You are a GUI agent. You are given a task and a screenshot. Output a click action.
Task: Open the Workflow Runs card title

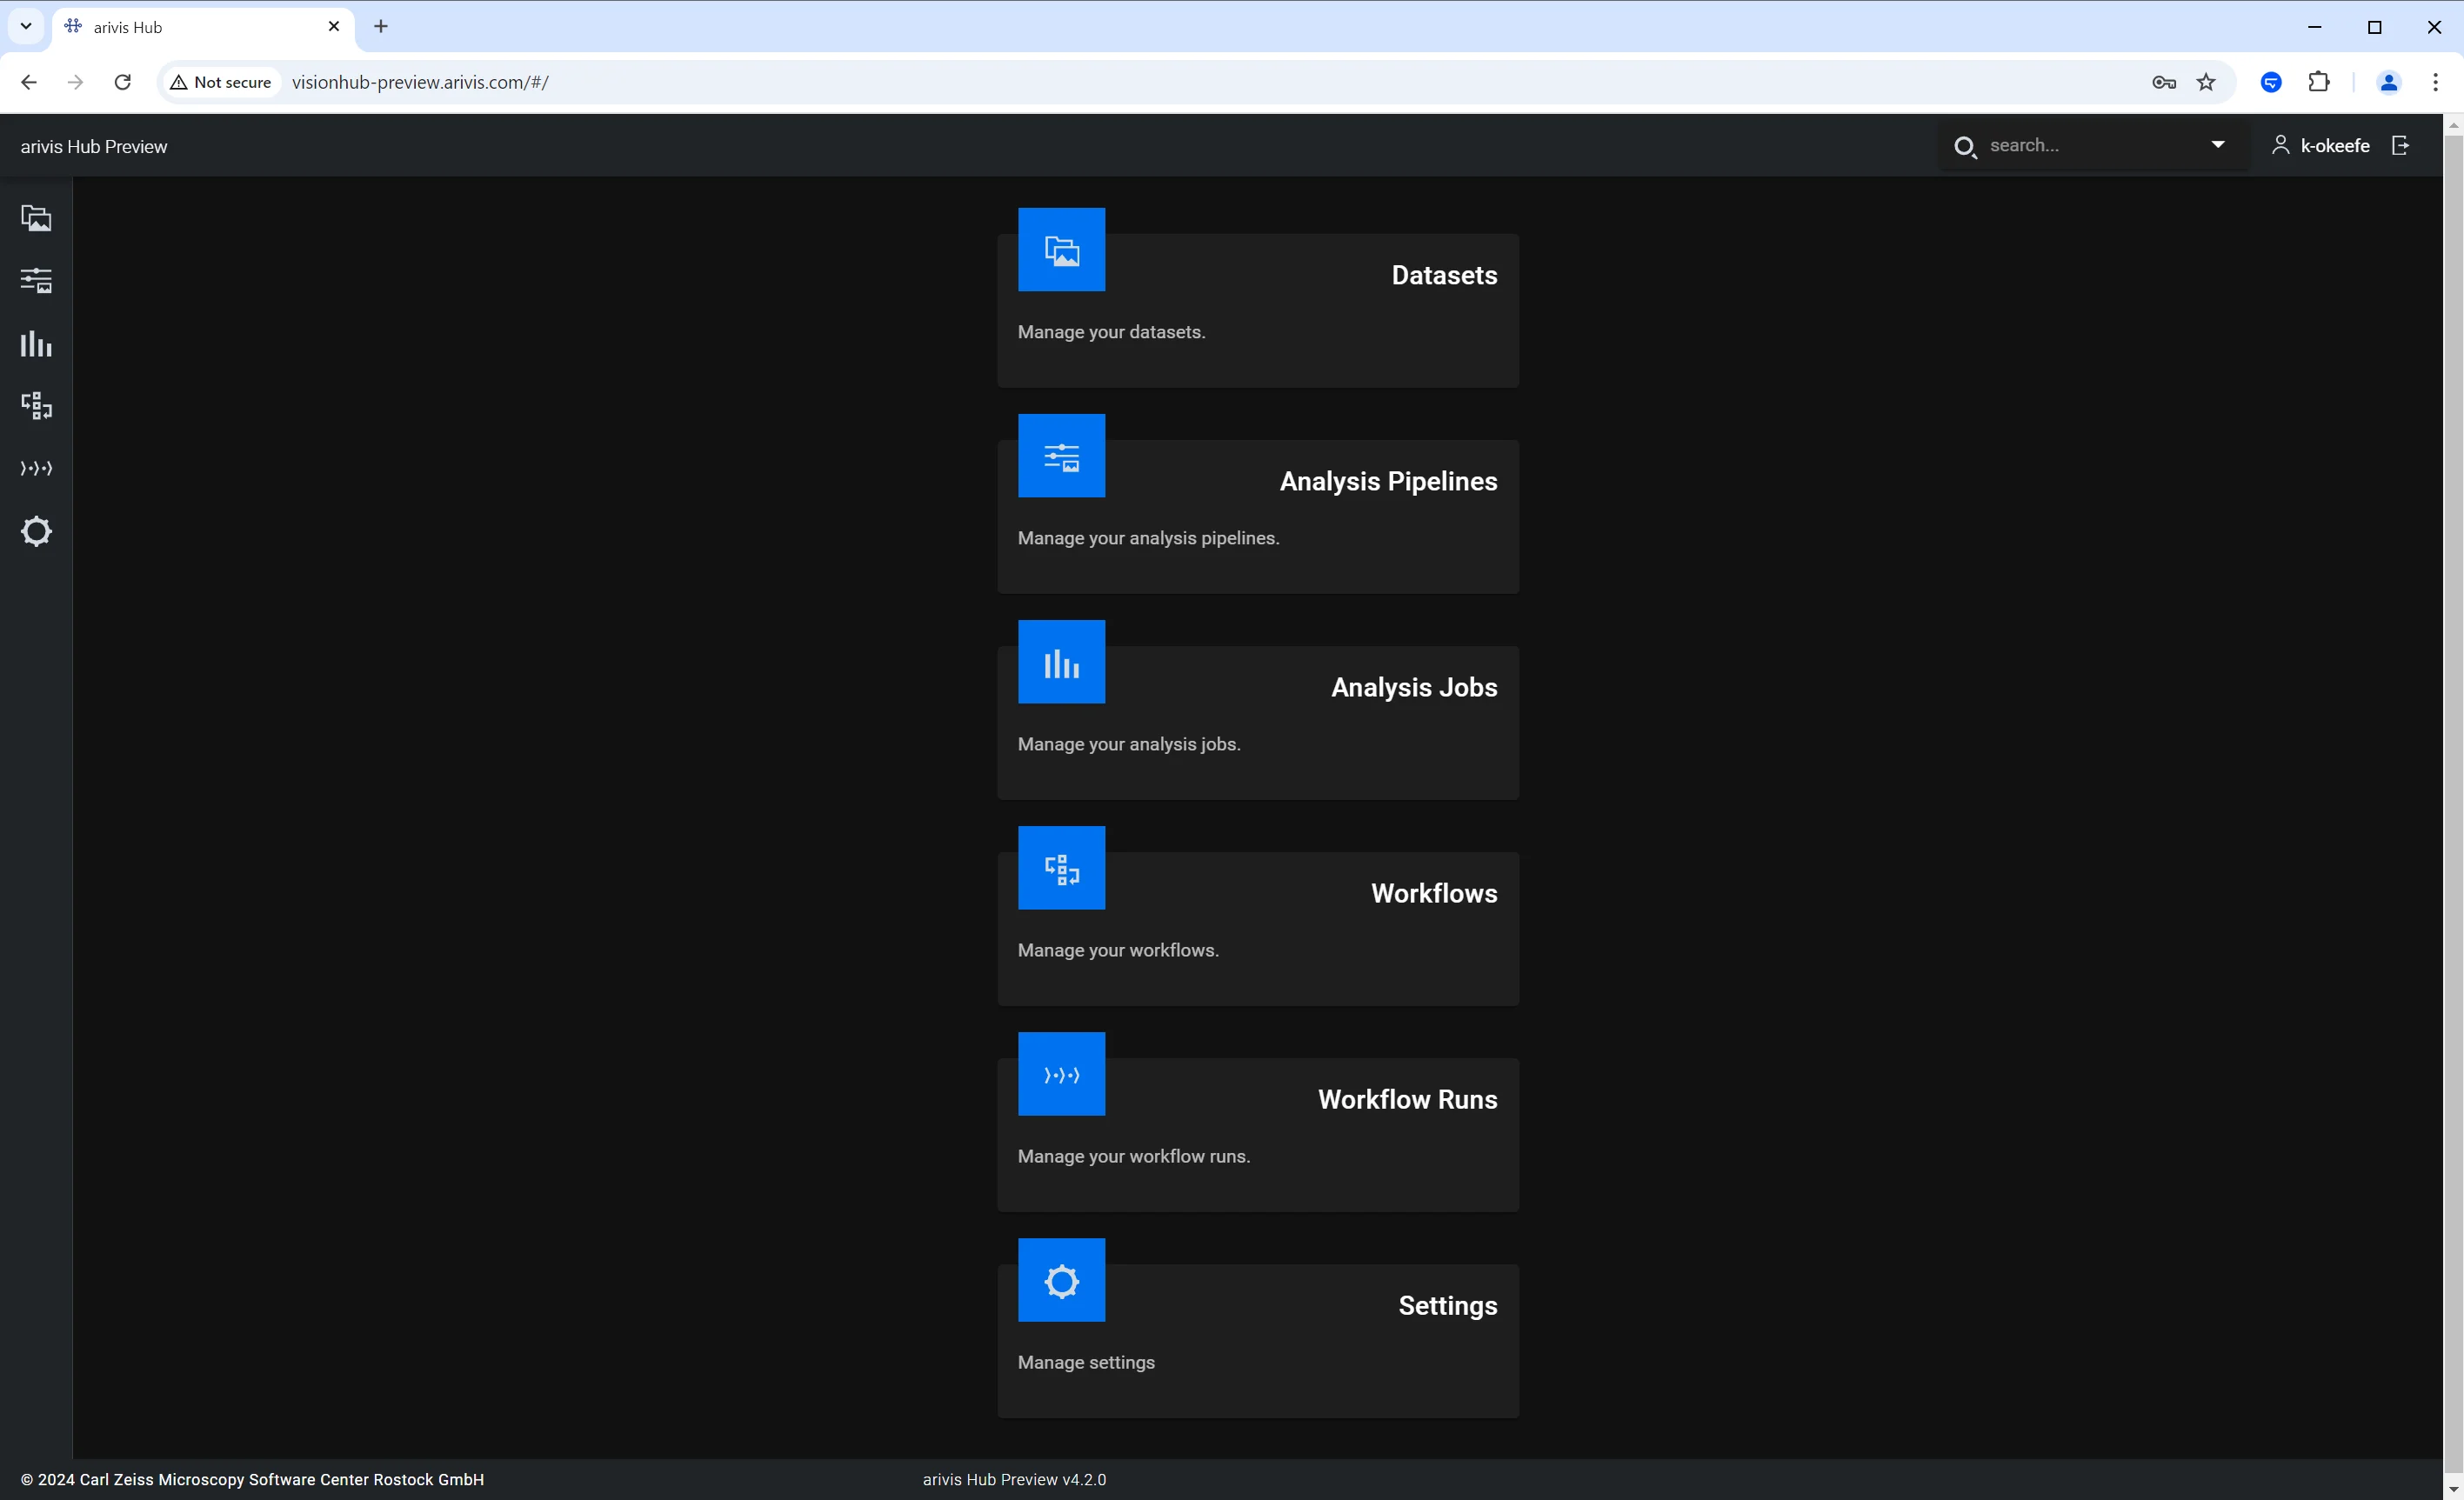(1407, 1099)
